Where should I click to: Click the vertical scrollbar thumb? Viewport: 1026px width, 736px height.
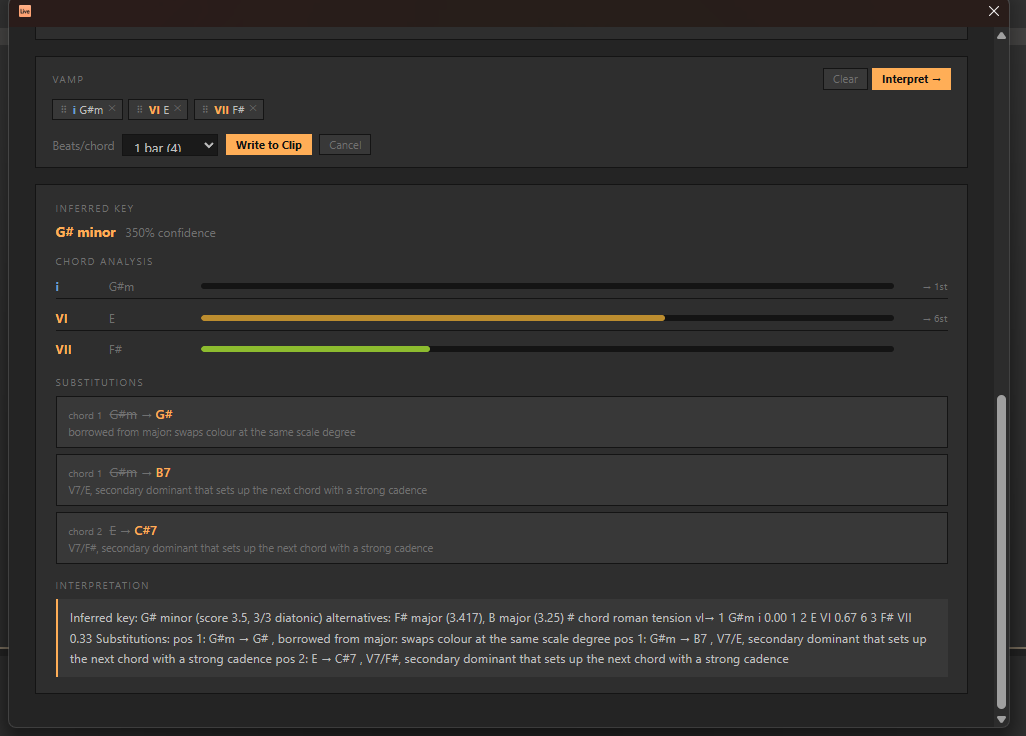click(x=1001, y=552)
